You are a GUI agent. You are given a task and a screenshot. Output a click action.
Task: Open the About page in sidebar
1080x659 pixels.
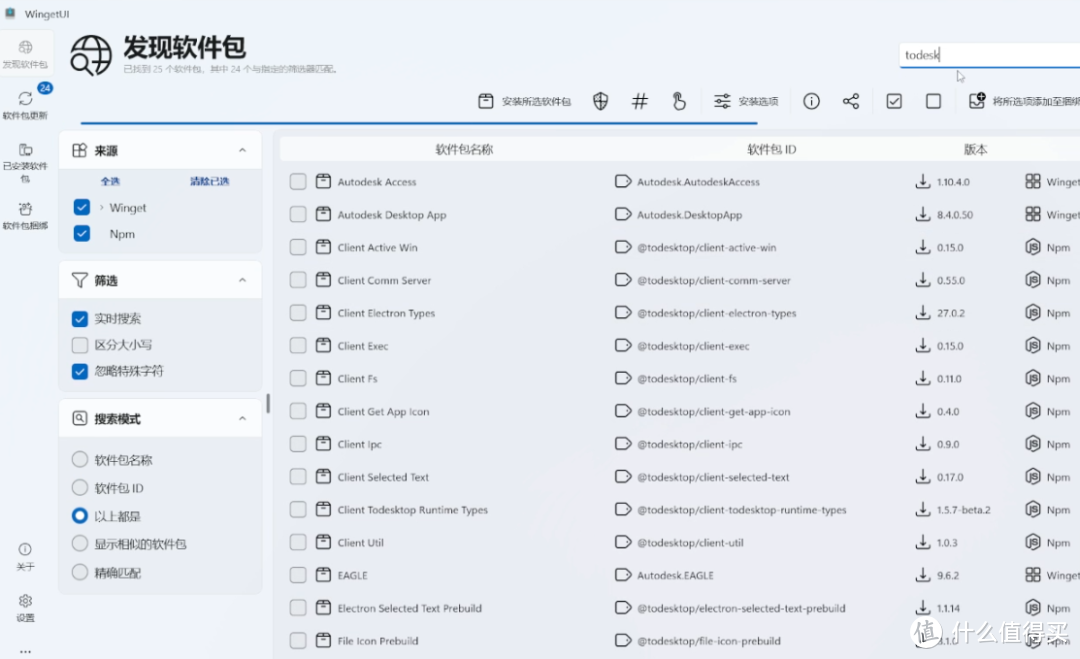point(25,556)
